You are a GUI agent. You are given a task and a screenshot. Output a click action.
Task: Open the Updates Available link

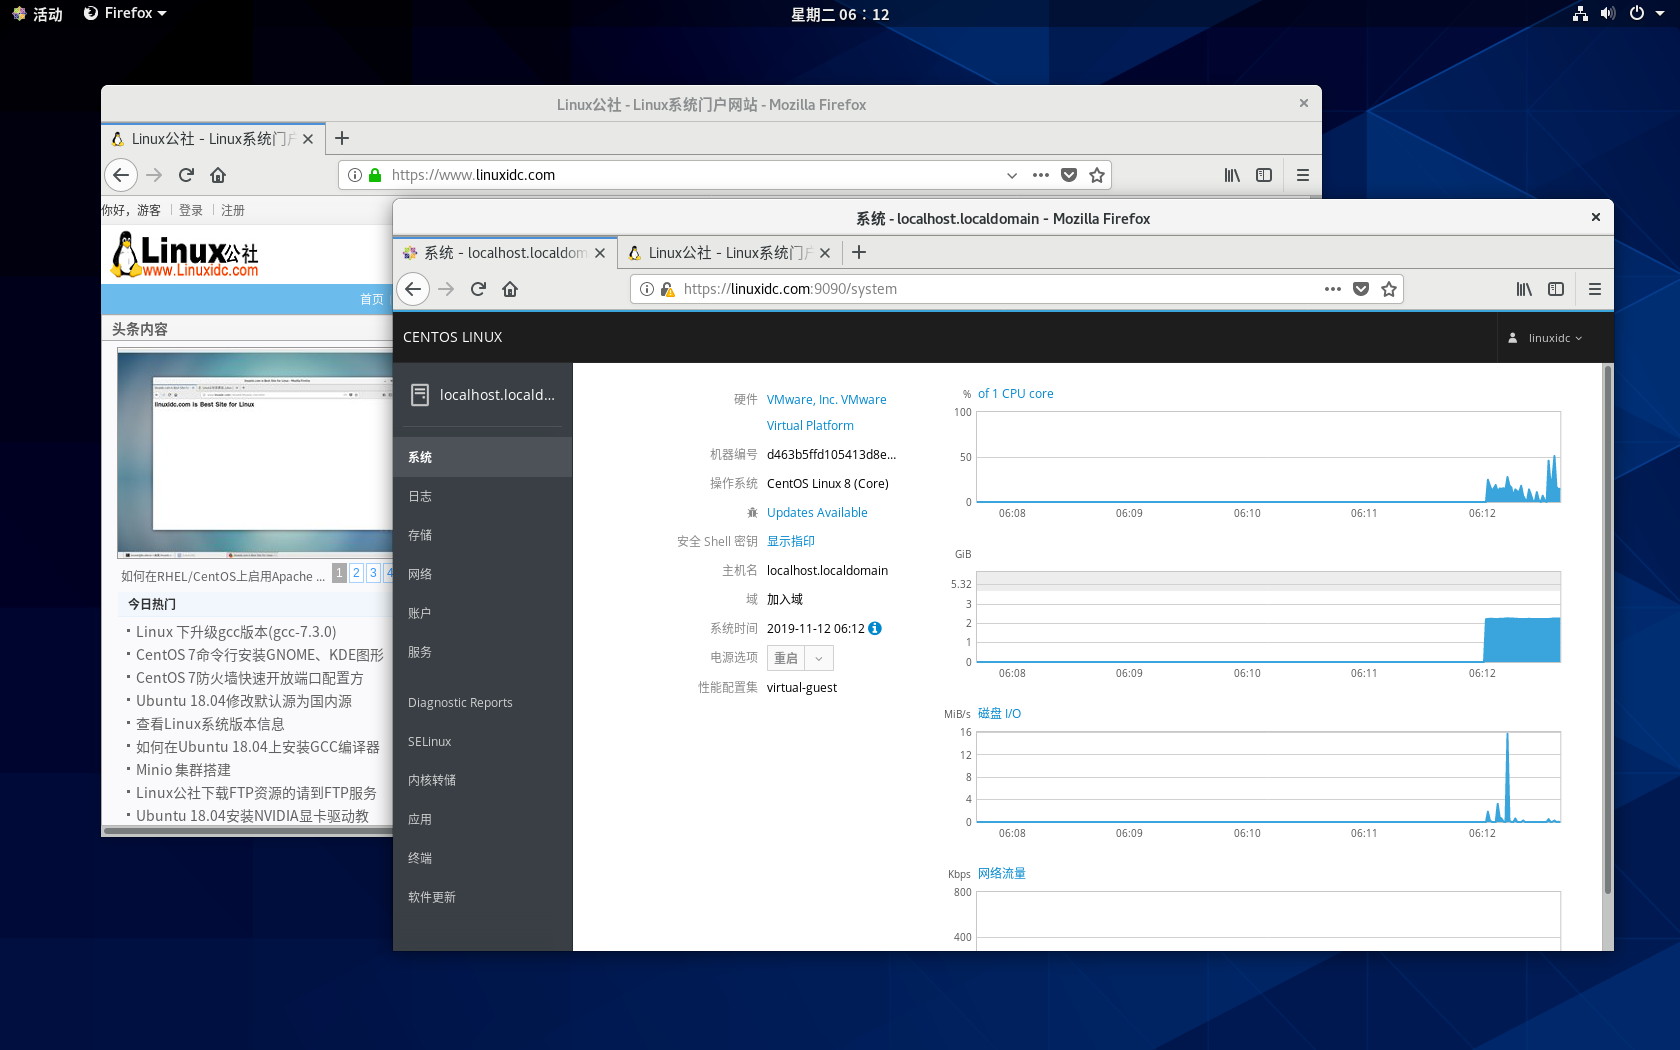817,513
